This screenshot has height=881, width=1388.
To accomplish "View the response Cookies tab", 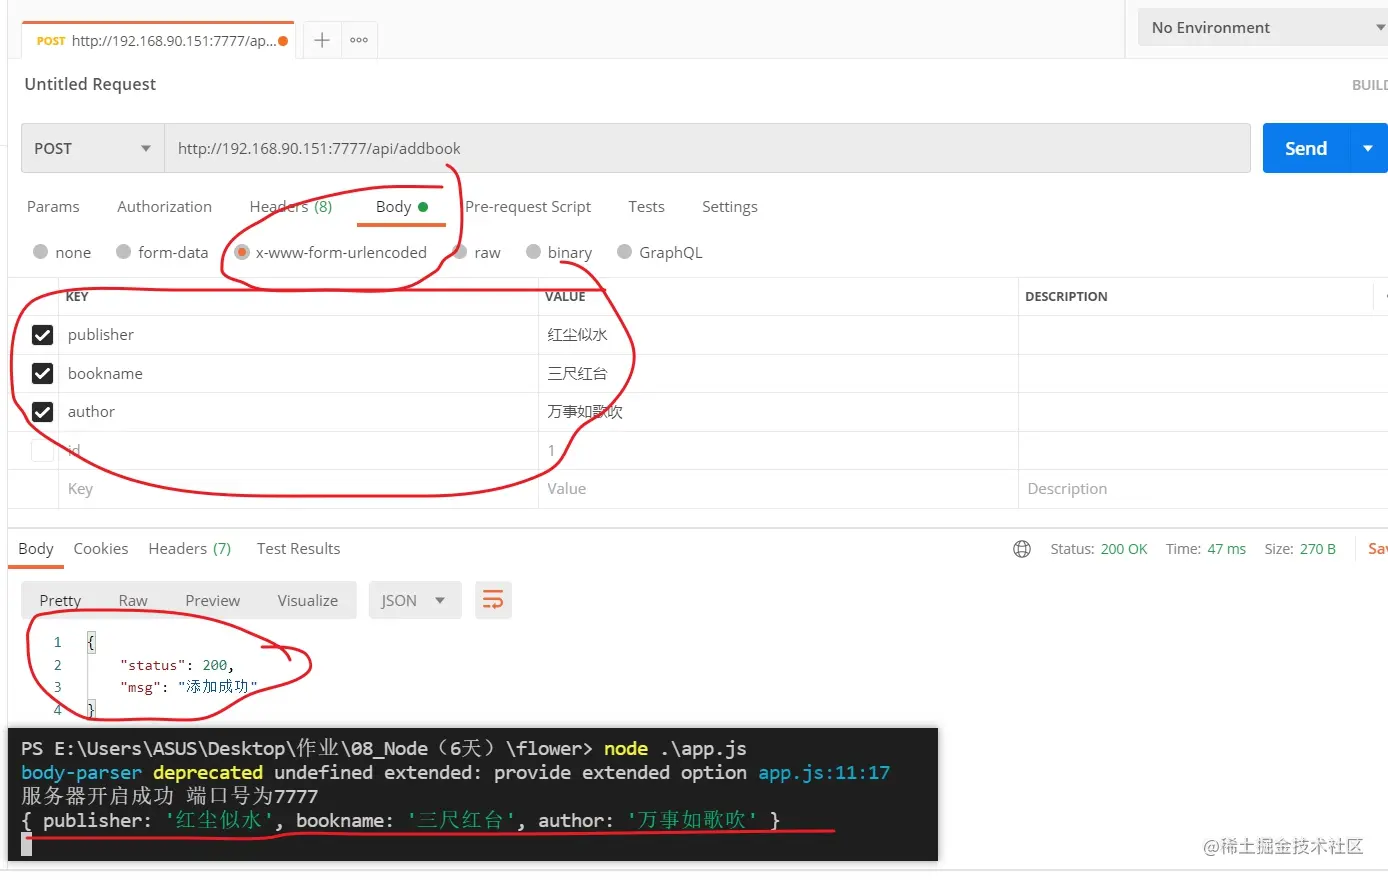I will [x=100, y=548].
